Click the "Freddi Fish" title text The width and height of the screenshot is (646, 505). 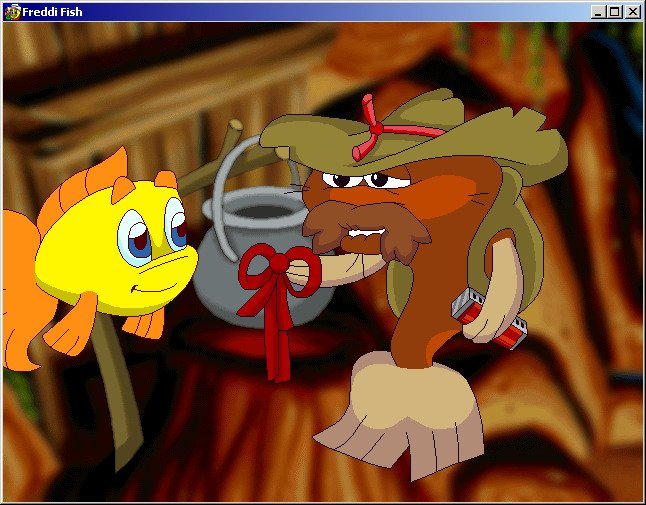[52, 12]
